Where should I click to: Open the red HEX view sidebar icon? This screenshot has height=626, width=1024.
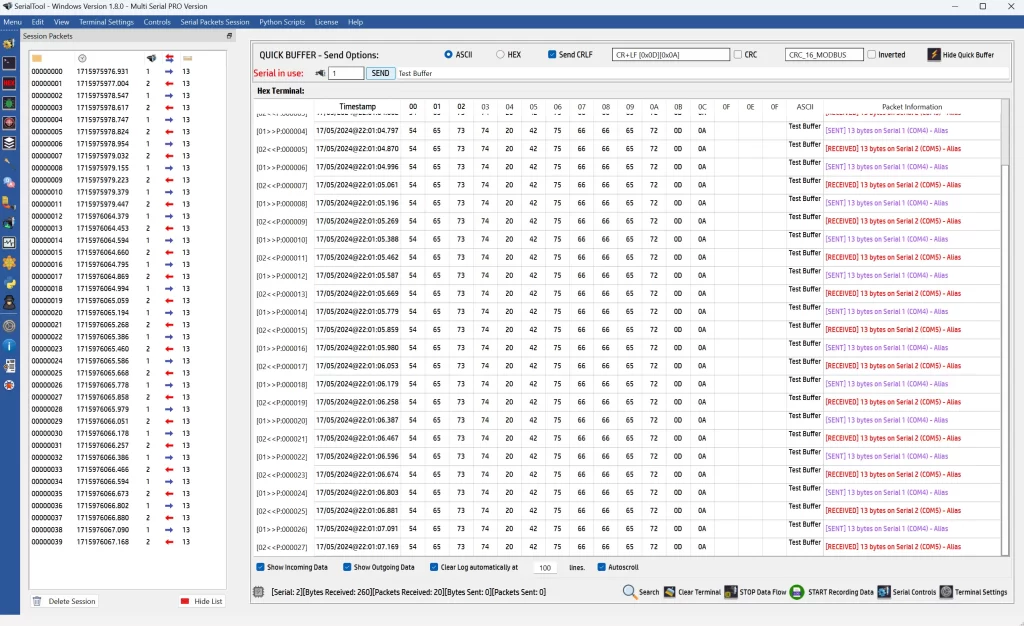[x=9, y=84]
